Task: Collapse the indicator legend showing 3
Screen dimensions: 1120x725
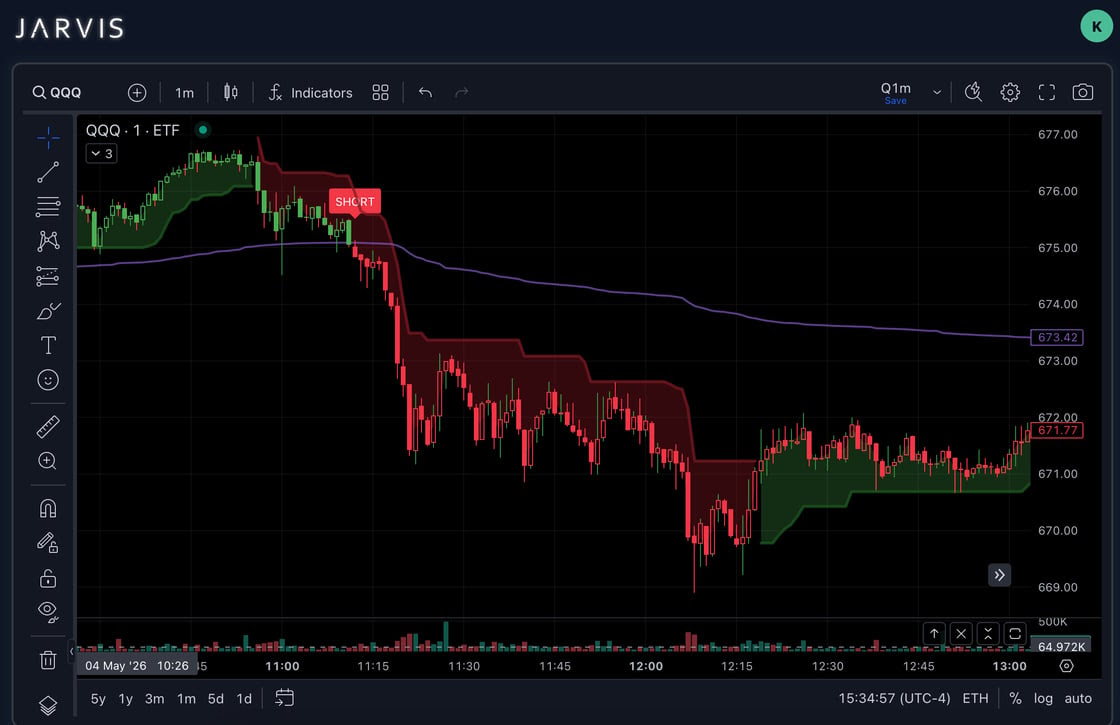Action: (101, 154)
